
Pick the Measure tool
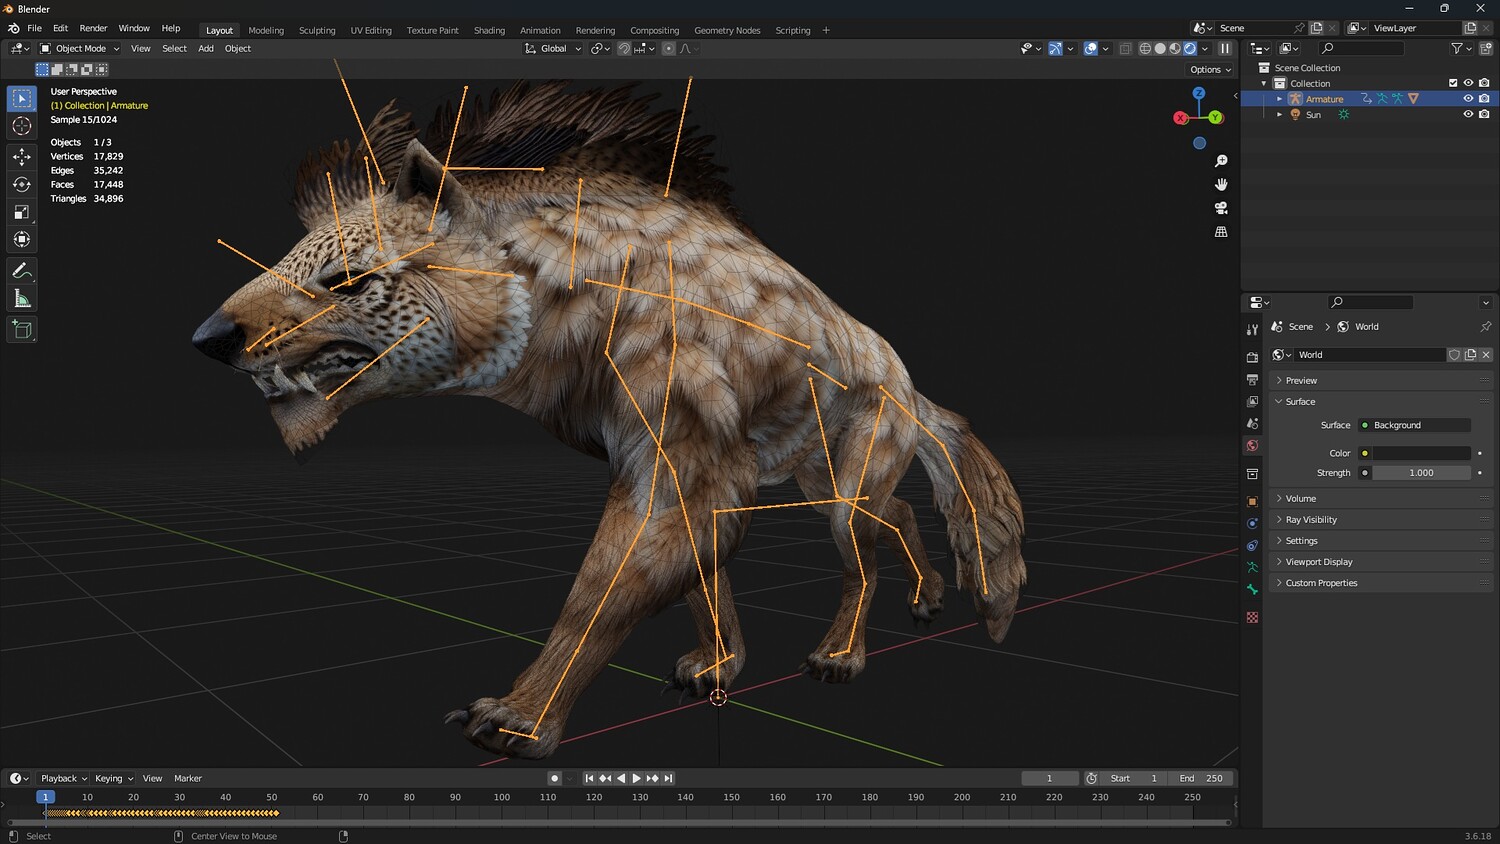point(22,299)
